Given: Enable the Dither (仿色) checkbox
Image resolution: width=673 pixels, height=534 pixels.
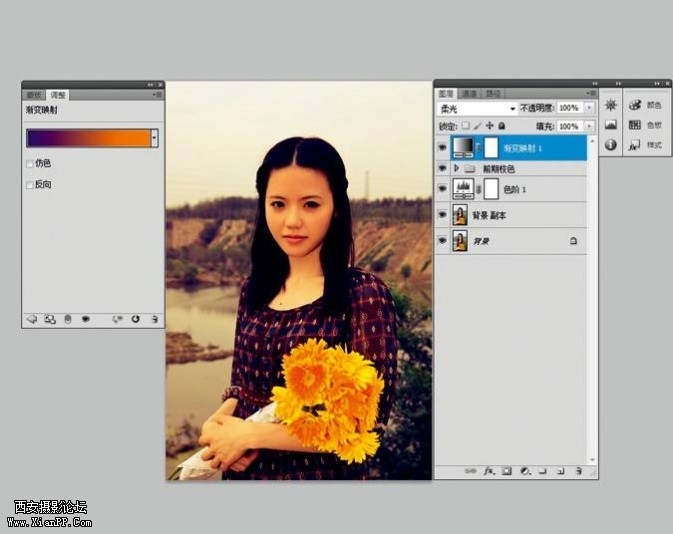Looking at the screenshot, I should [x=29, y=163].
